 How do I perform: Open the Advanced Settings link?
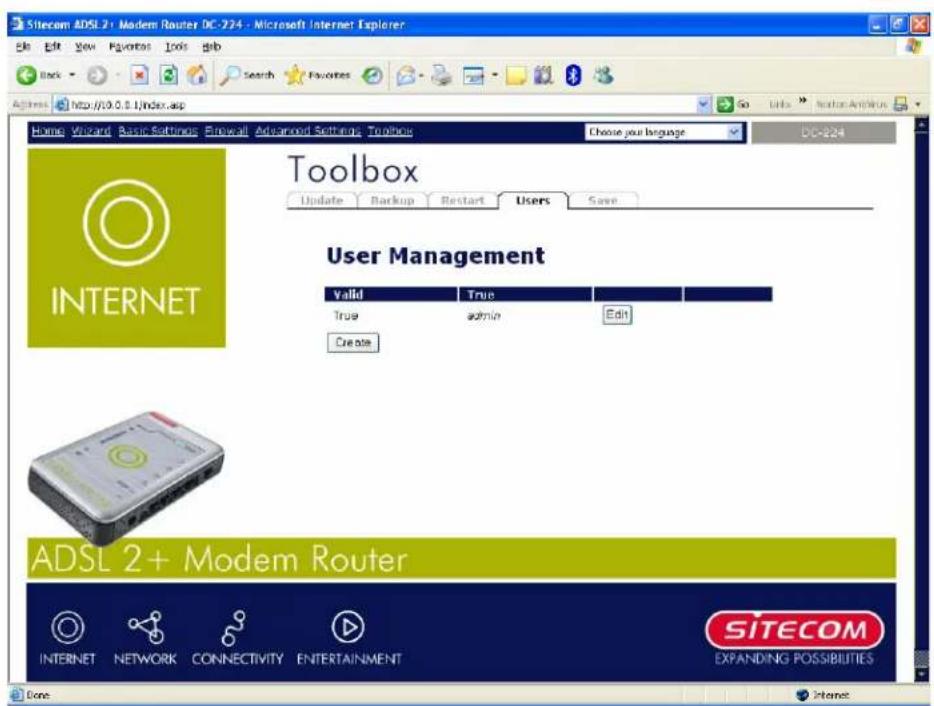(308, 131)
